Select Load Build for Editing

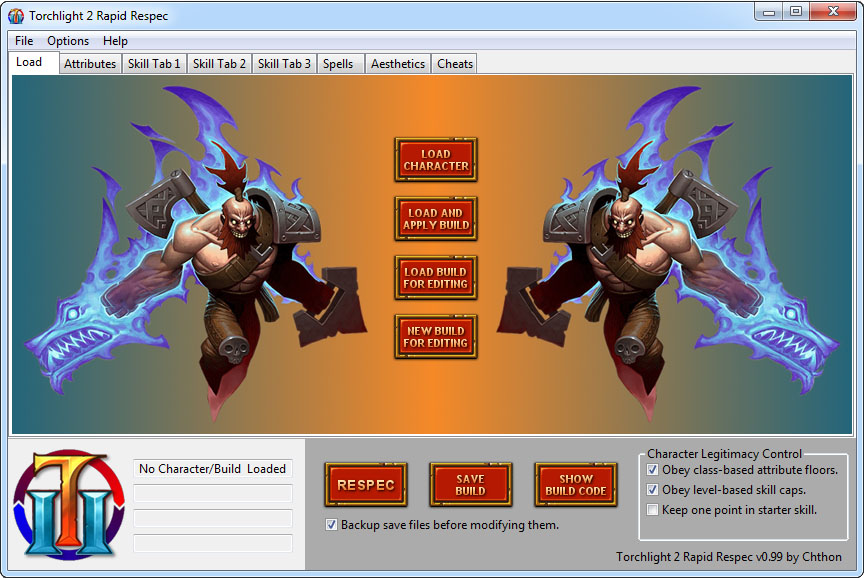(x=435, y=278)
